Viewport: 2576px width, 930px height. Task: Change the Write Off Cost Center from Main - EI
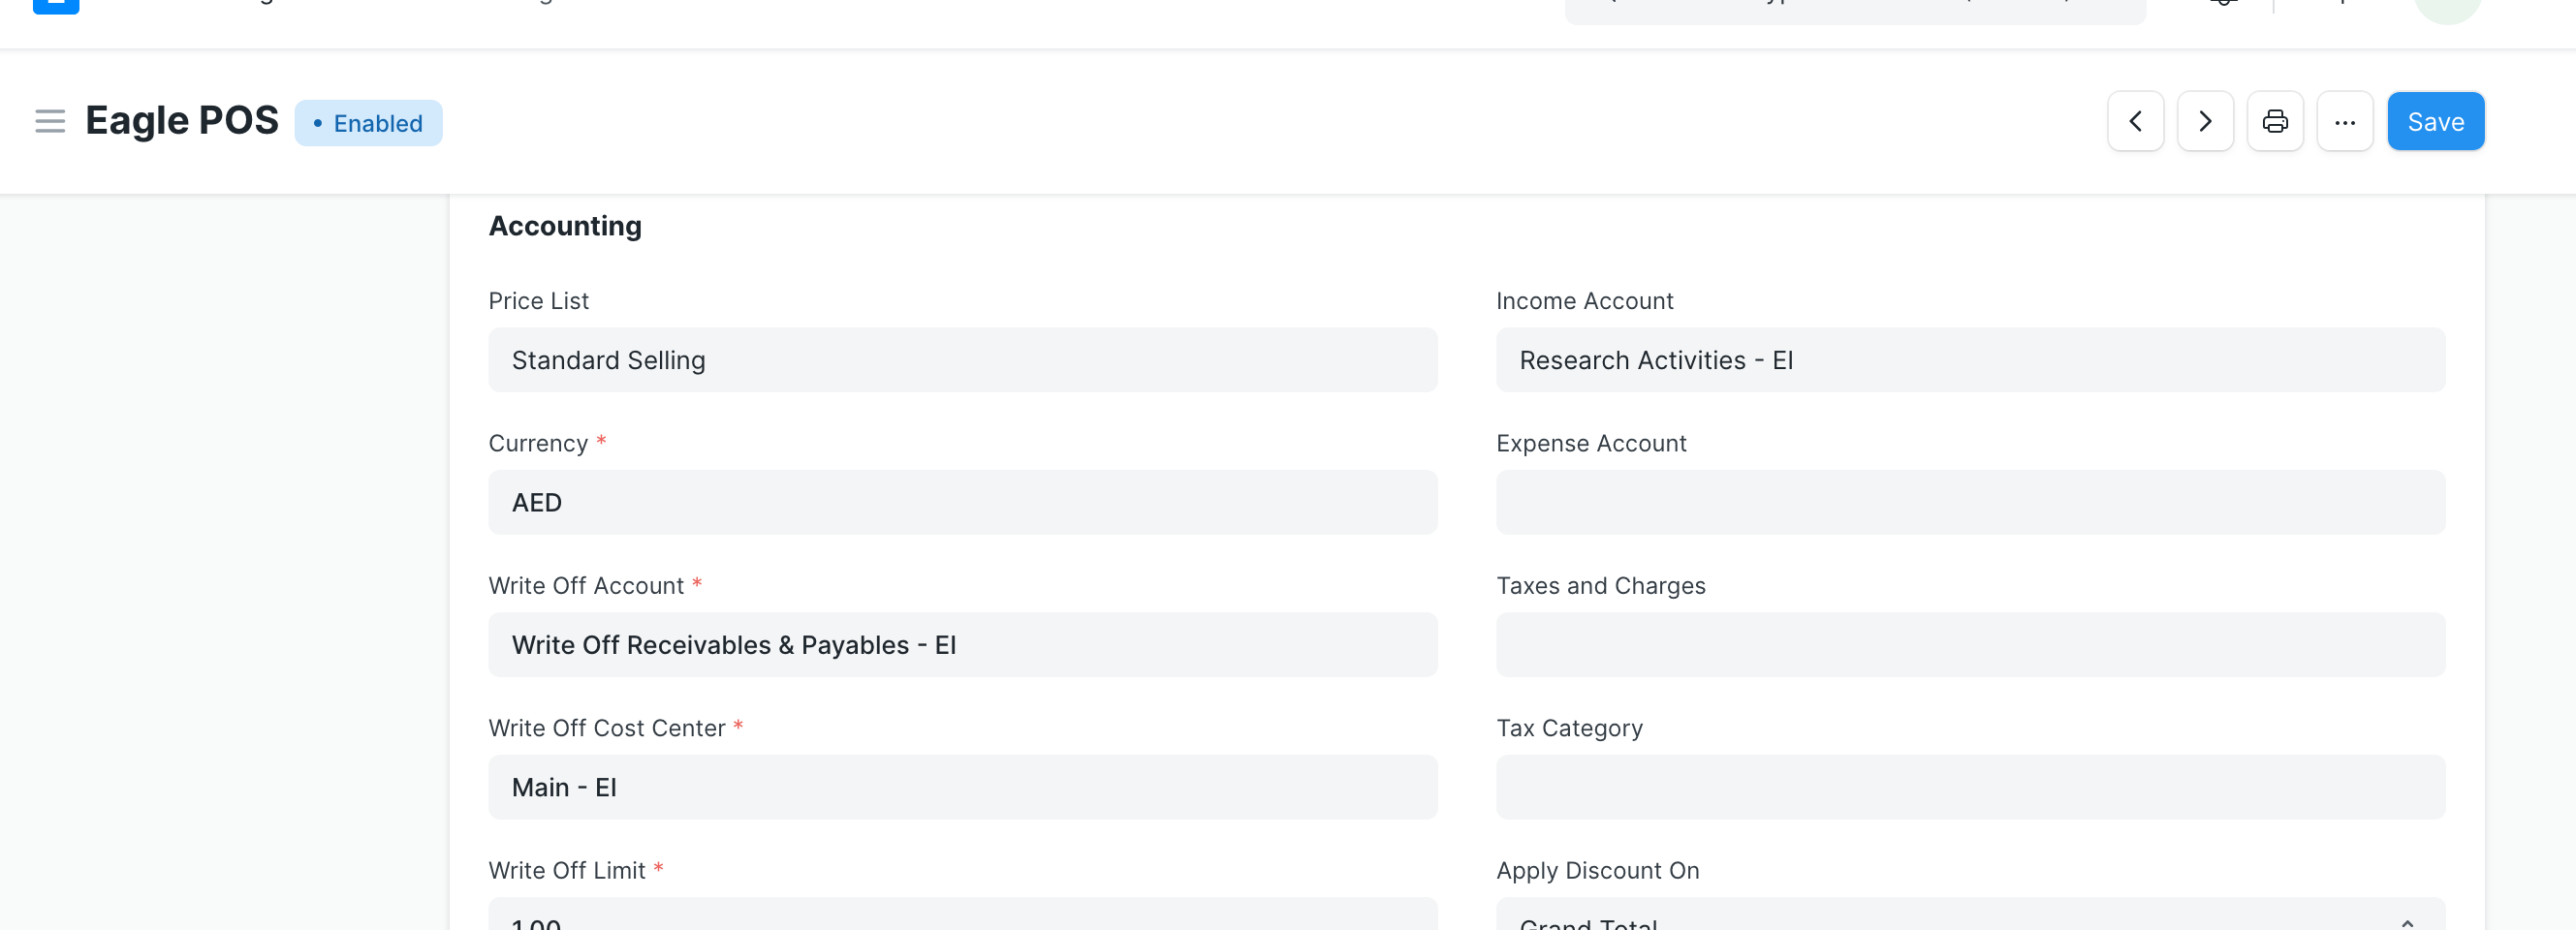[x=962, y=787]
